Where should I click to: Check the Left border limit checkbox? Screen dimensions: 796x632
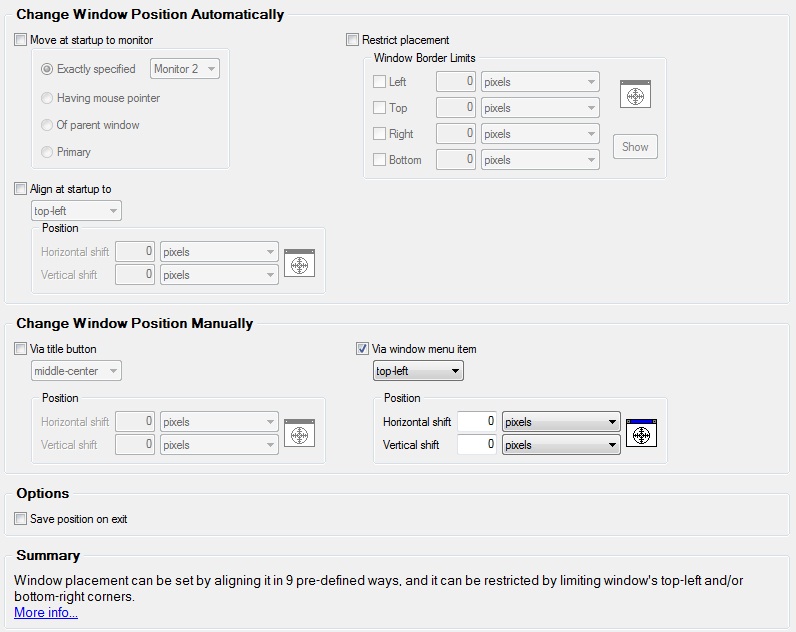click(x=379, y=82)
